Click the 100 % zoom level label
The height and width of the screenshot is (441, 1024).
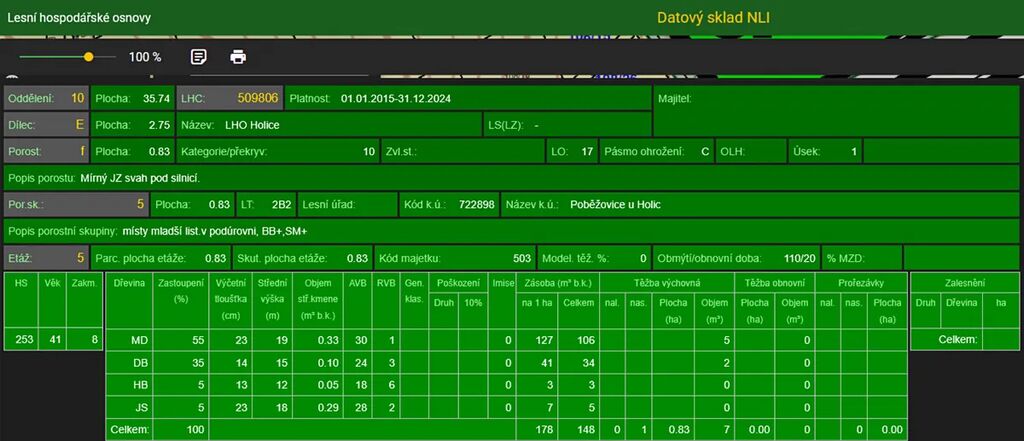(x=145, y=57)
